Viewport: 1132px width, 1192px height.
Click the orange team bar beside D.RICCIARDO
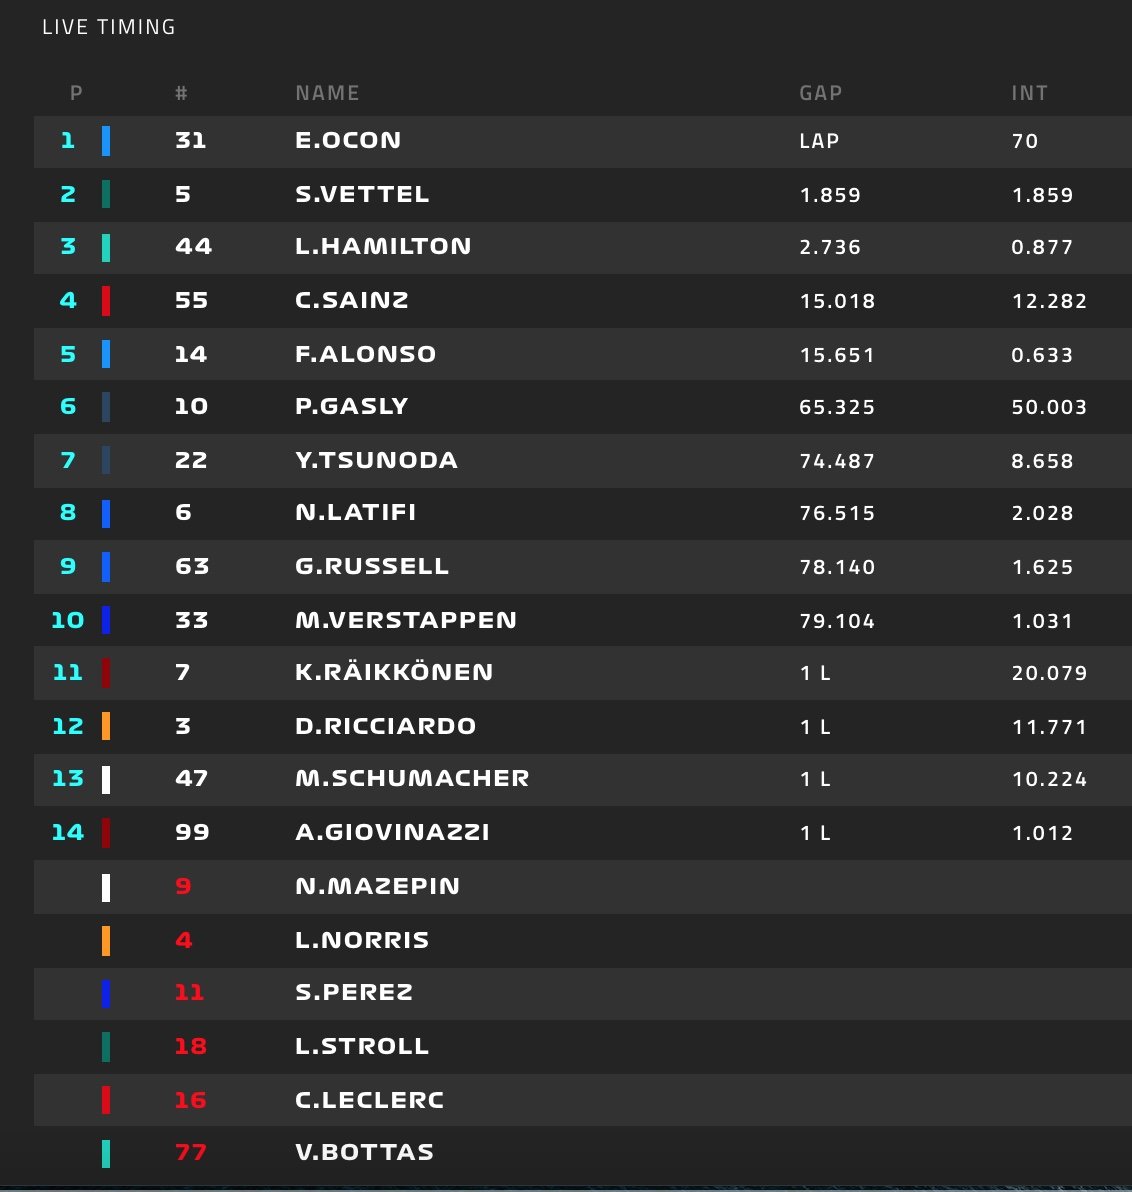(106, 726)
